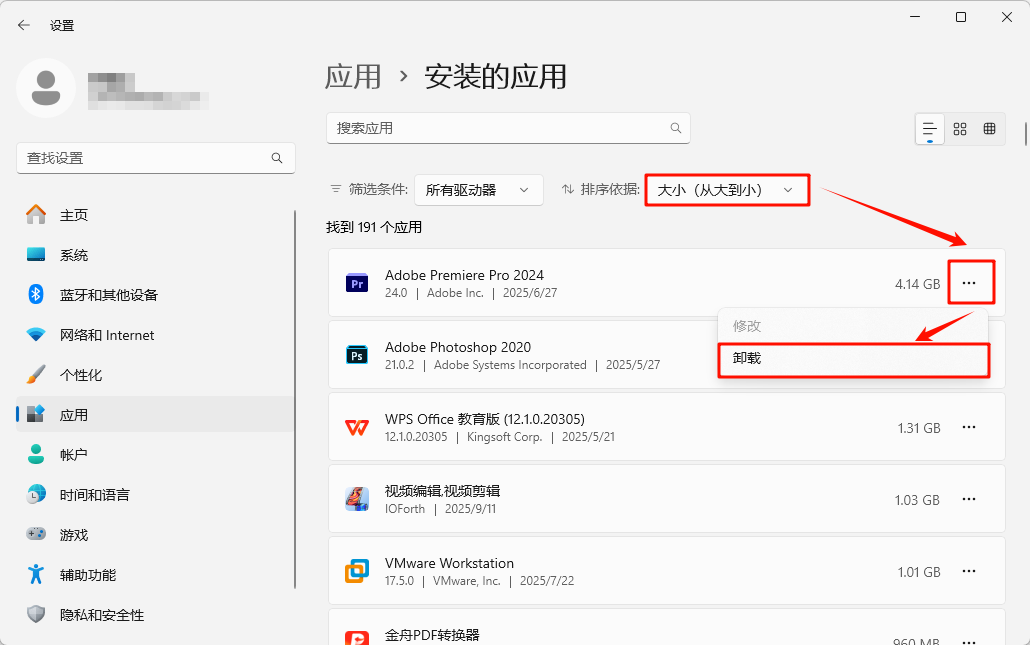
Task: Click the 1.31 GB size value
Action: point(919,428)
